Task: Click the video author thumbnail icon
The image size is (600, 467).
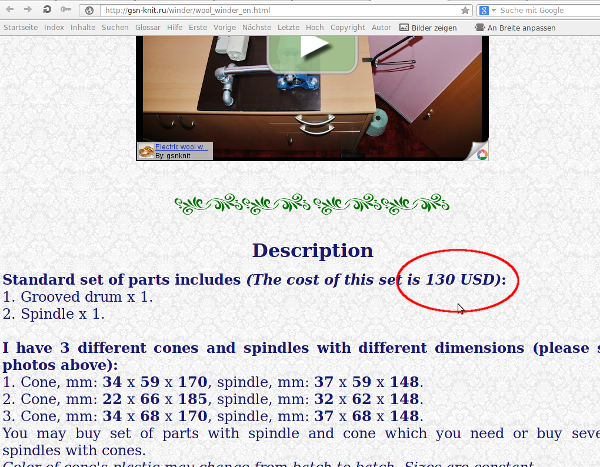Action: [x=146, y=151]
